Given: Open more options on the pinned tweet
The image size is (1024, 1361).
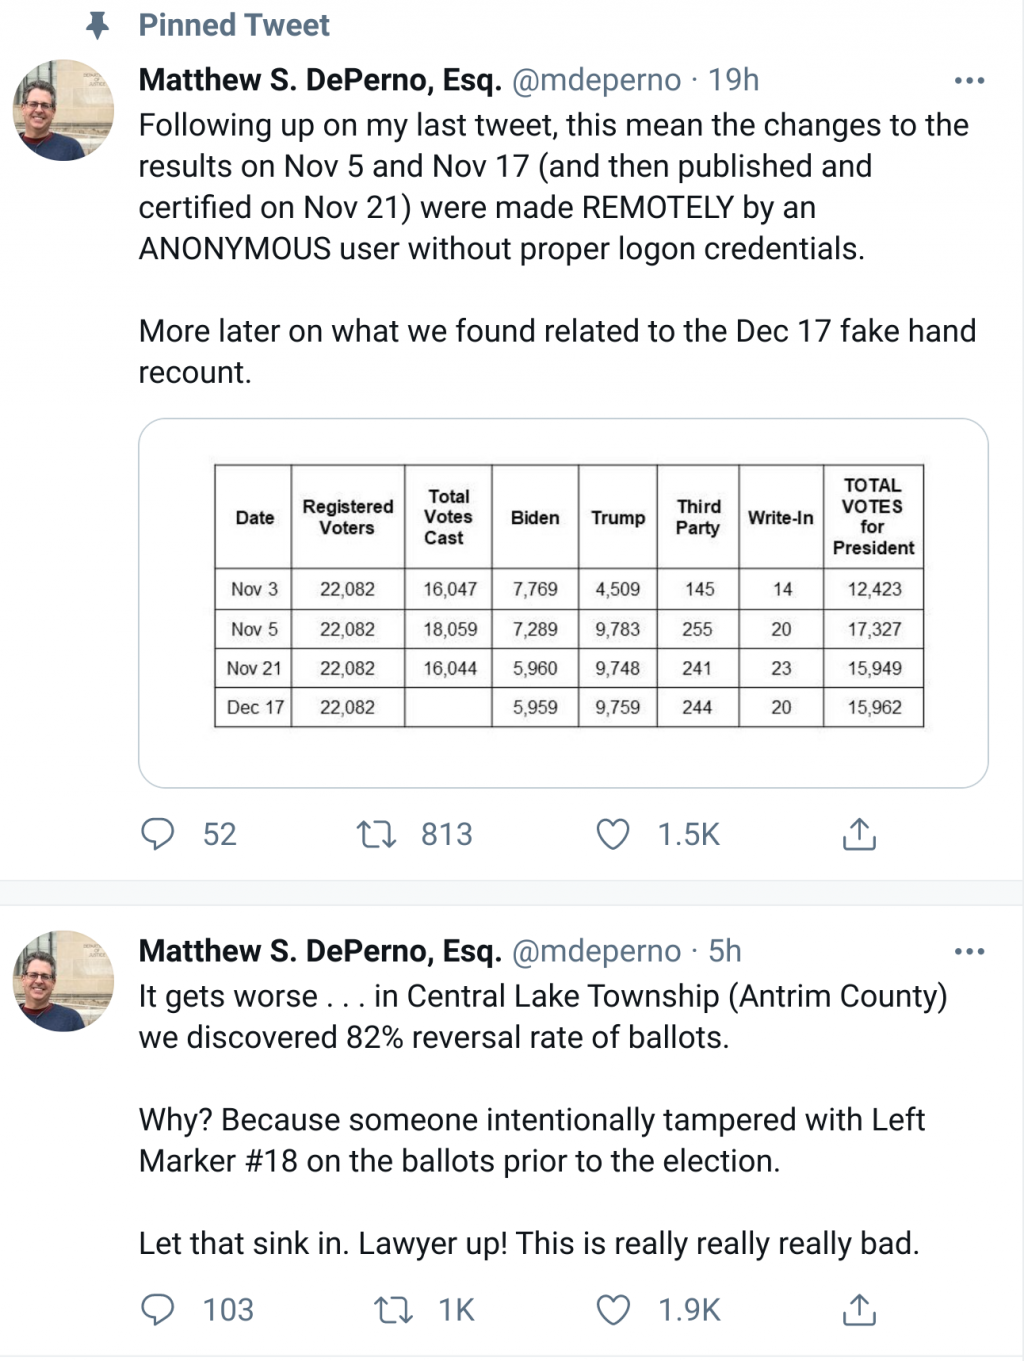Looking at the screenshot, I should pos(969,80).
